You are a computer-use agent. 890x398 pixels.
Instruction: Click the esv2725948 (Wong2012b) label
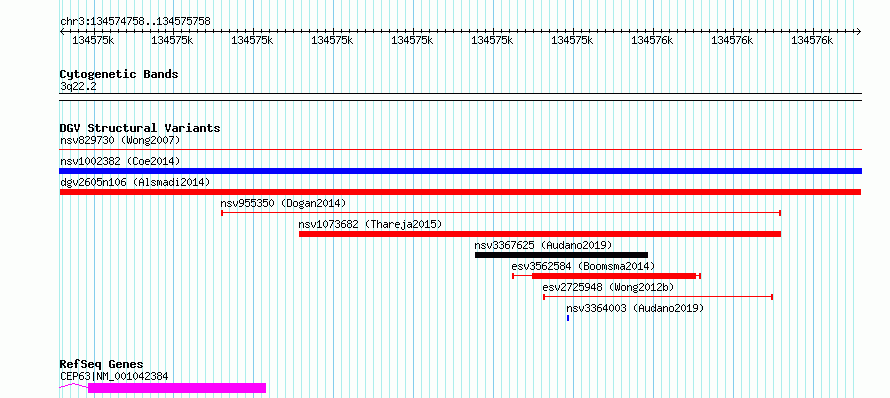pyautogui.click(x=608, y=287)
